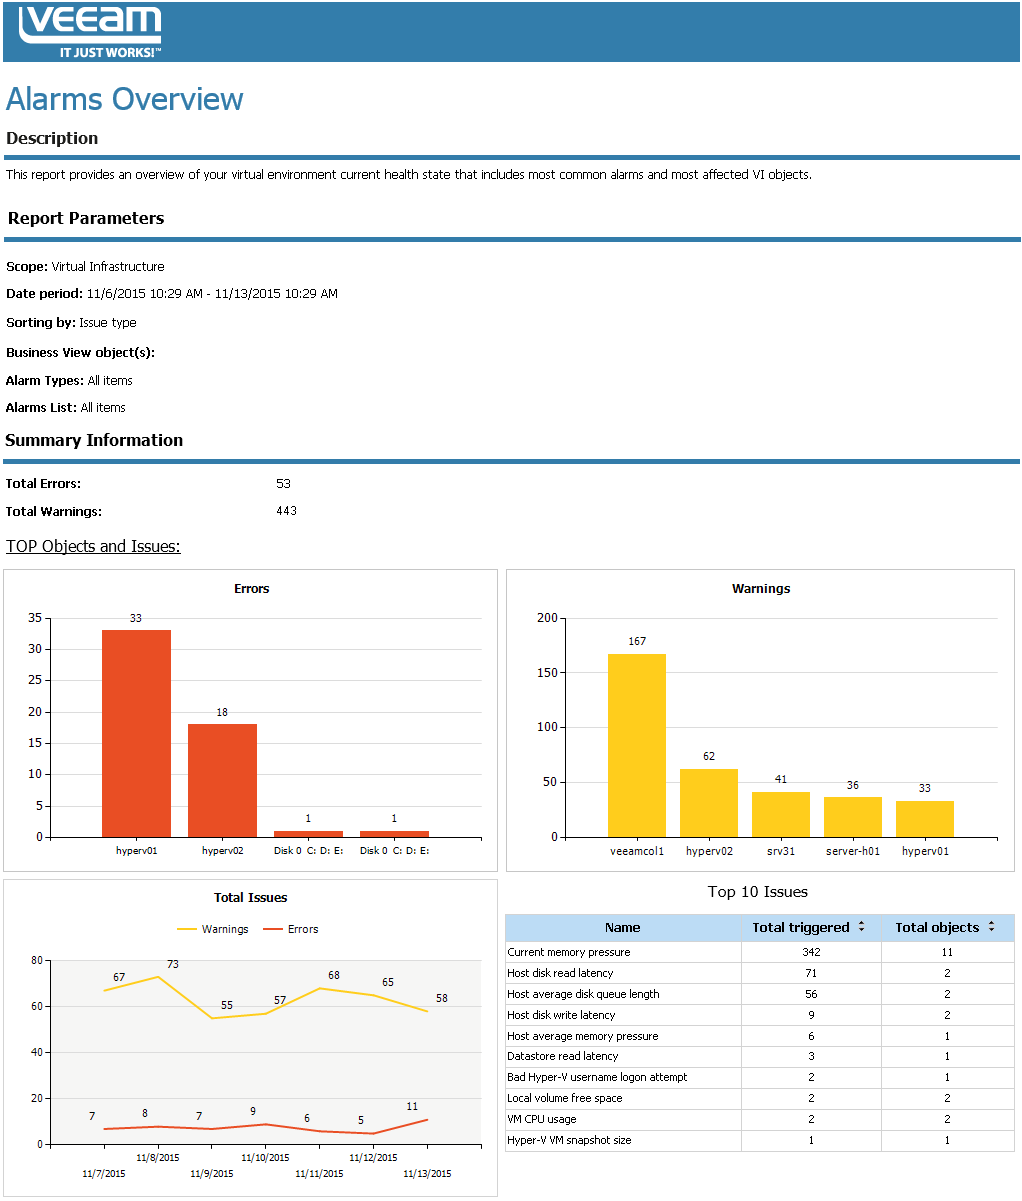Click the Warnings legend swatch in Total Issues

187,929
